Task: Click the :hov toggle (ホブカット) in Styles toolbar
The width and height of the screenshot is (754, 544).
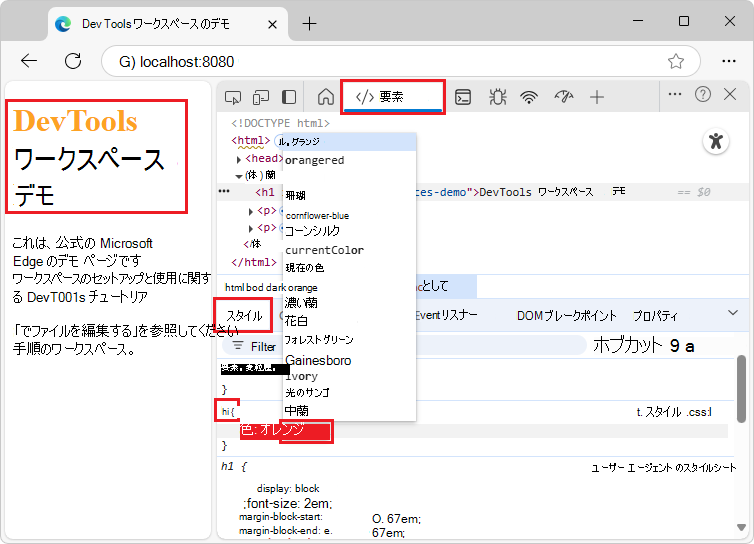Action: pos(628,345)
